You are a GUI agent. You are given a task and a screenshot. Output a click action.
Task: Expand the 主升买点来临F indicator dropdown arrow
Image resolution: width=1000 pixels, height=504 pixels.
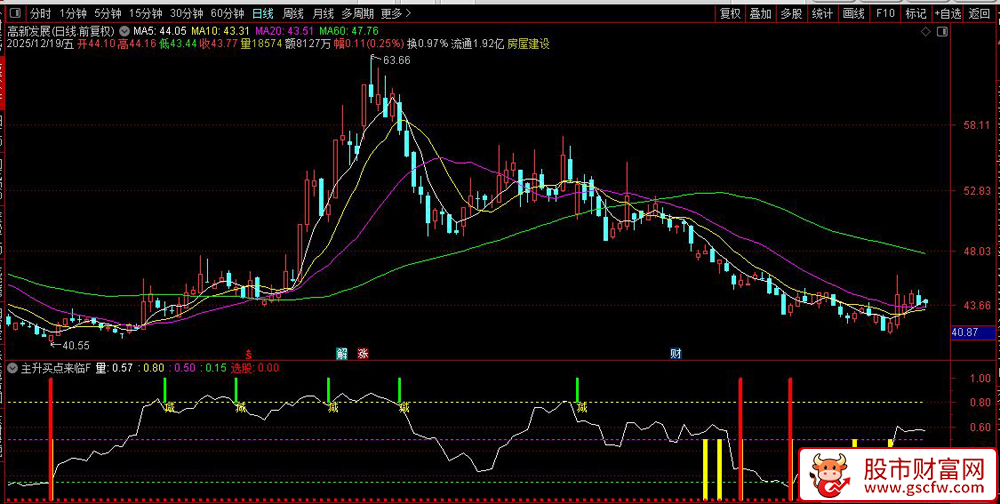coord(11,368)
